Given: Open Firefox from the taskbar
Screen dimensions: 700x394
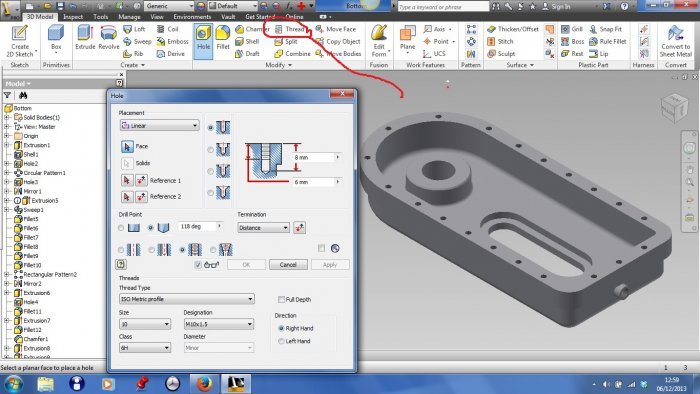Looking at the screenshot, I should tap(204, 384).
